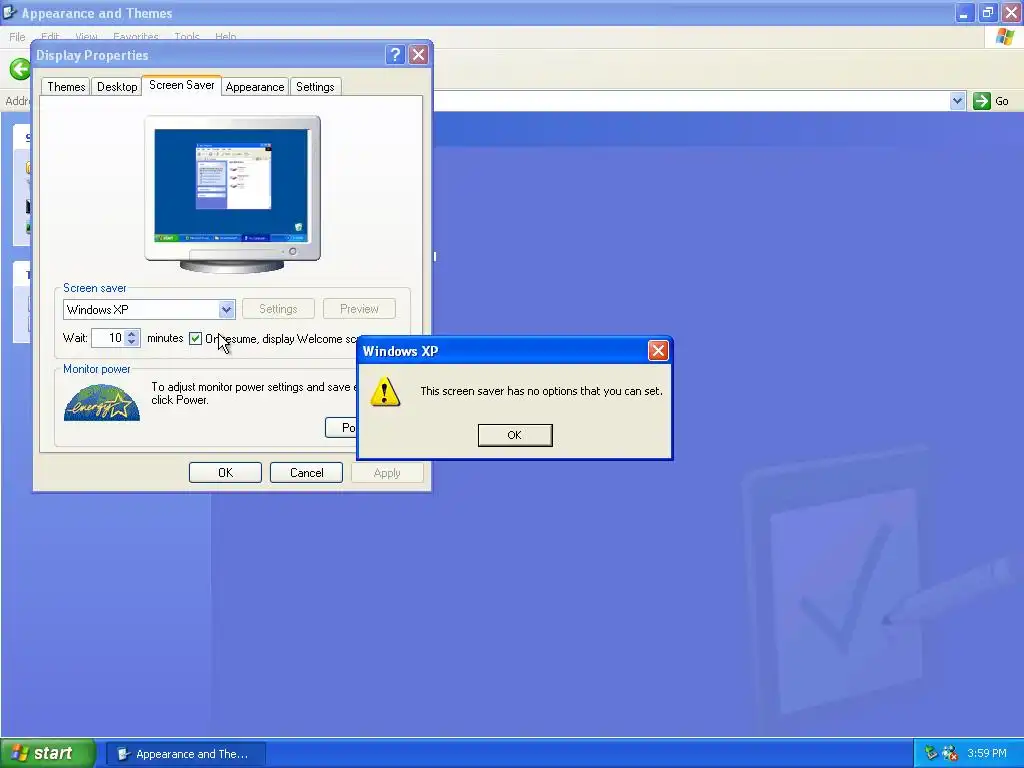
Task: Click the Energy Star logo
Action: pyautogui.click(x=102, y=402)
